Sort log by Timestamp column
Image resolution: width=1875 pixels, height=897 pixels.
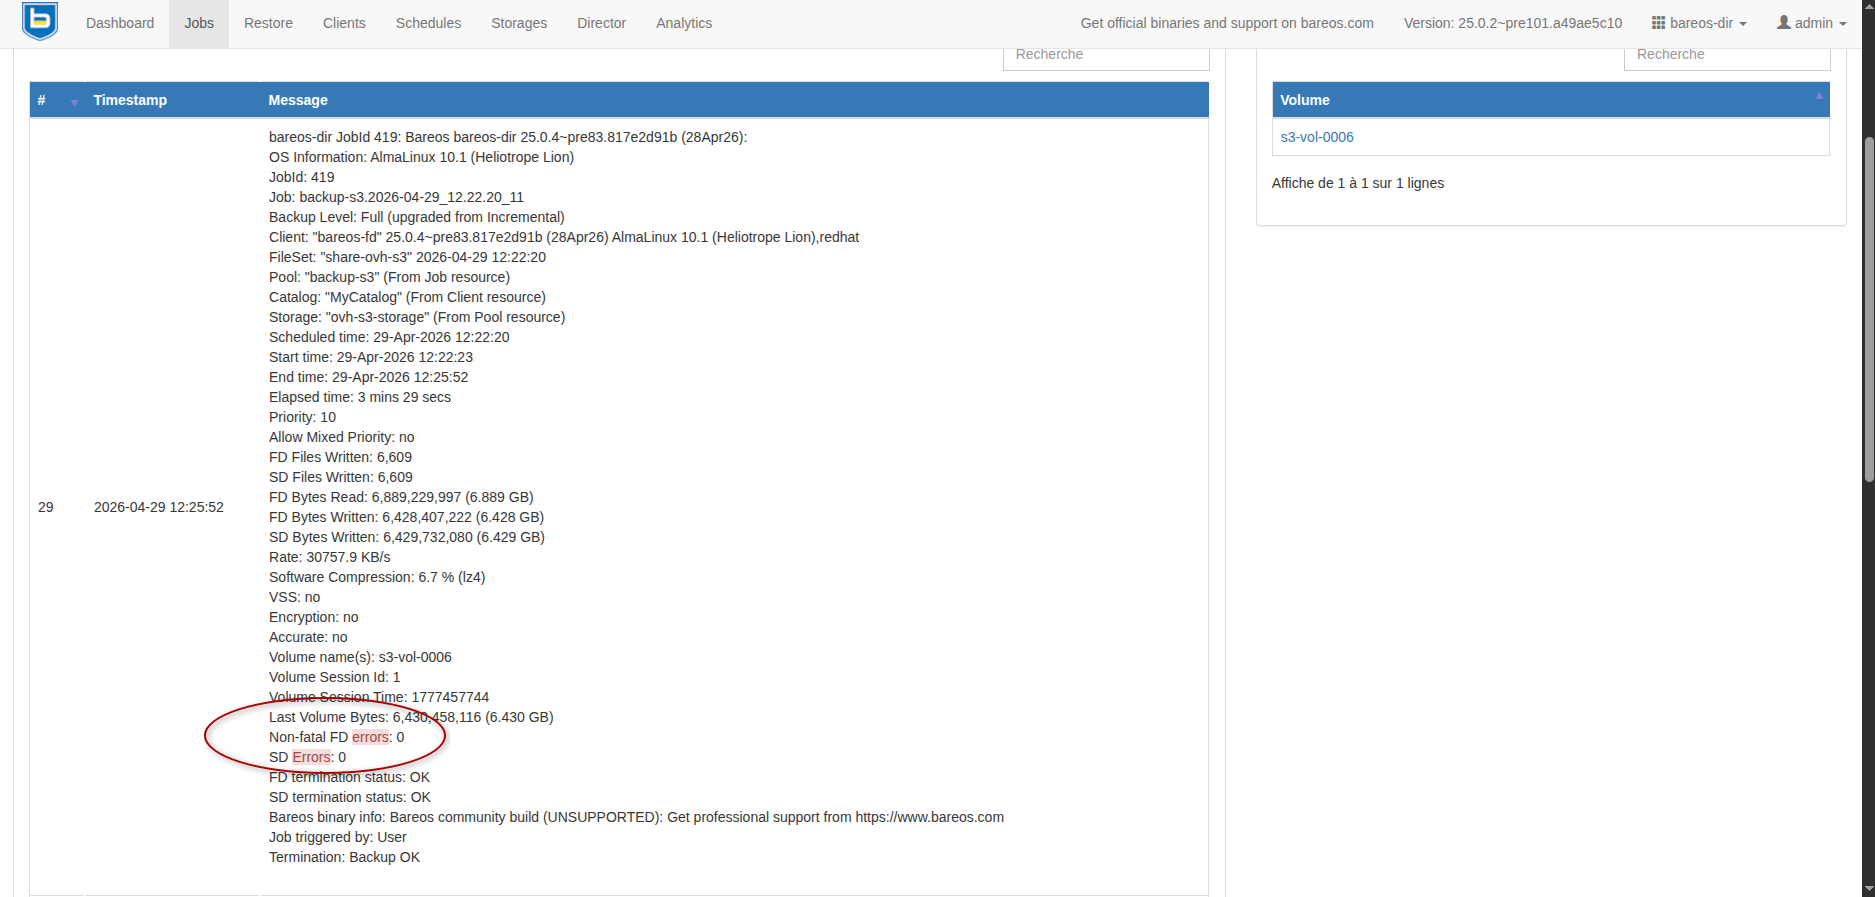pyautogui.click(x=172, y=100)
